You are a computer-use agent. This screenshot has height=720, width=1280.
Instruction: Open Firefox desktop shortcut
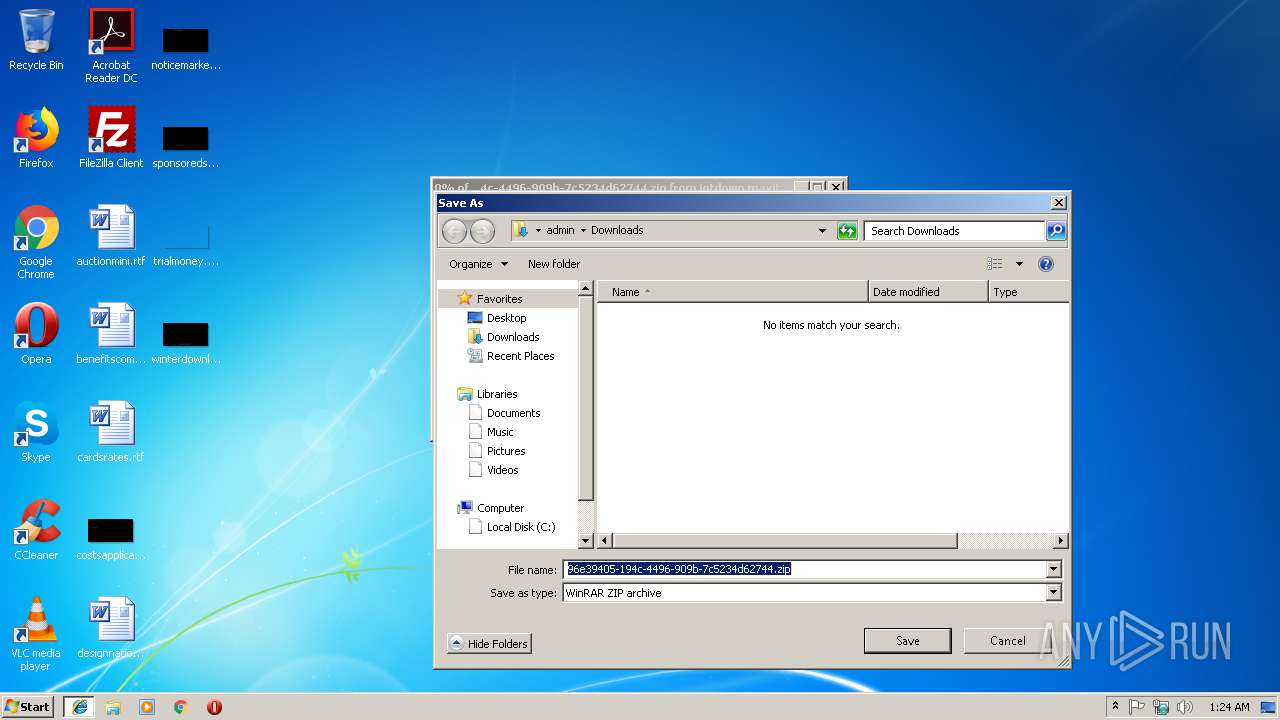pos(36,138)
